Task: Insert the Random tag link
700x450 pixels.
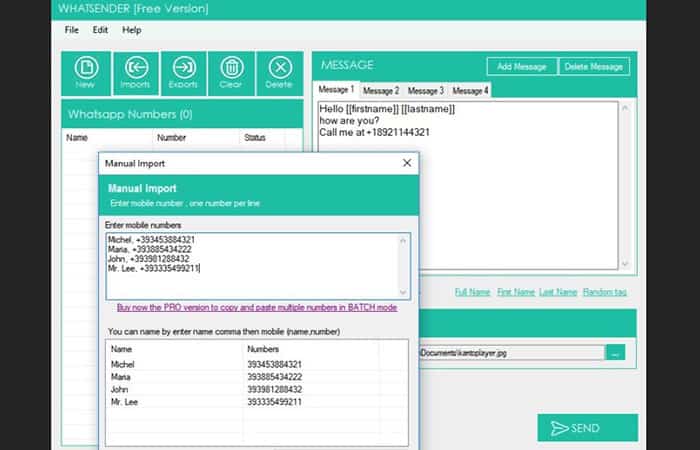Action: 604,292
